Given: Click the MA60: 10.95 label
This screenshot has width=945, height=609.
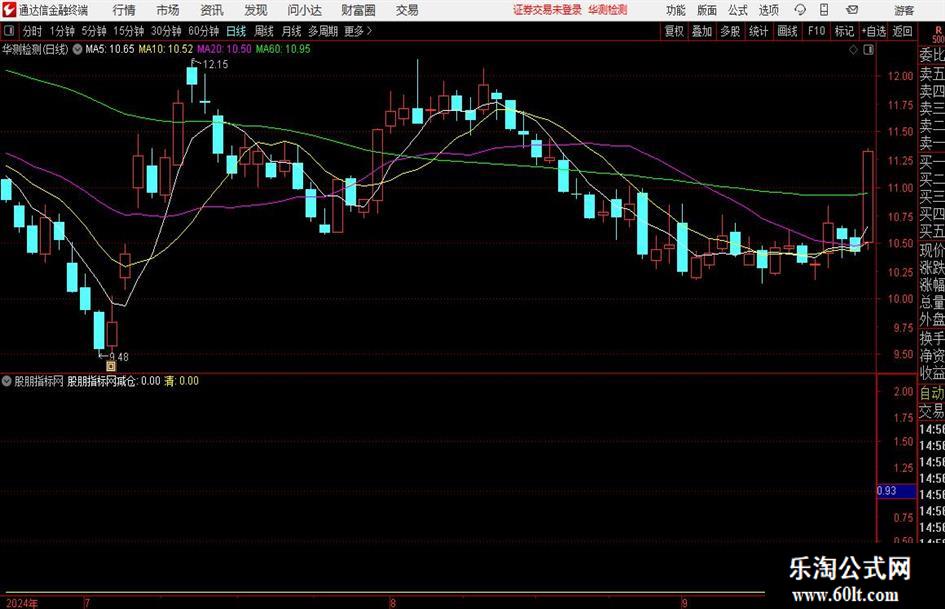Looking at the screenshot, I should (x=283, y=49).
